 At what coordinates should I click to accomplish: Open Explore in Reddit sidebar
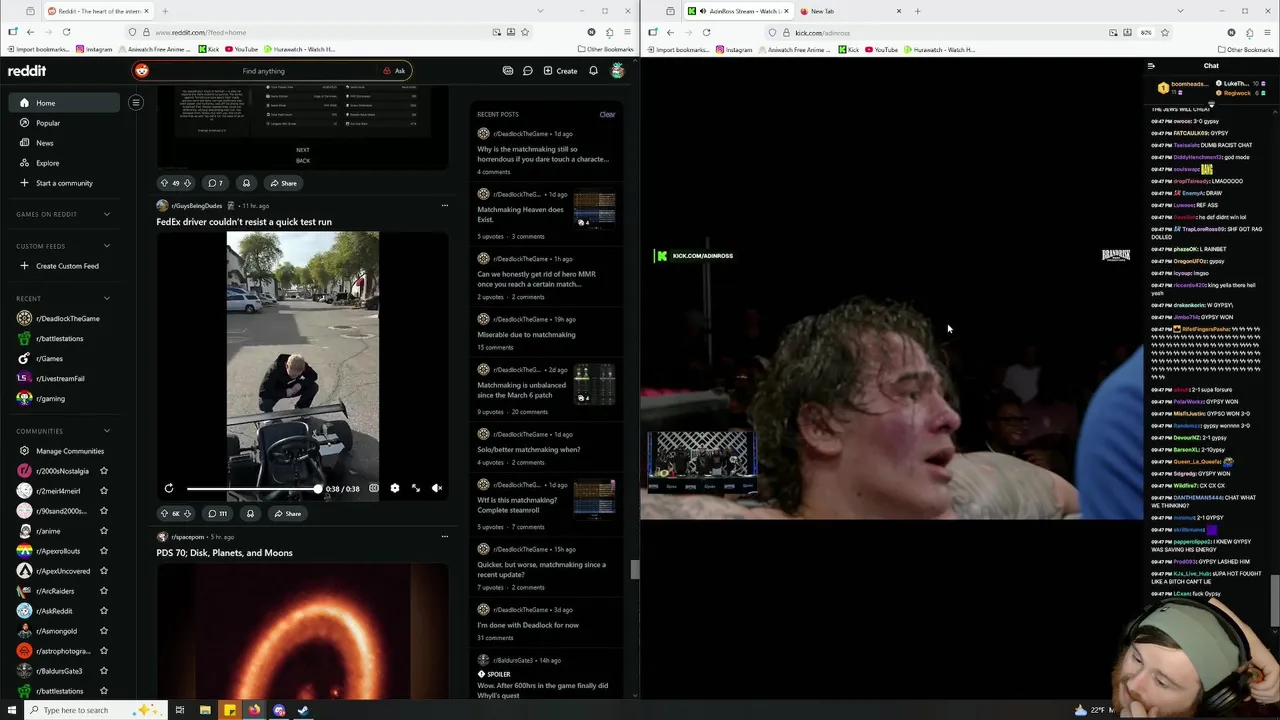(x=65, y=163)
